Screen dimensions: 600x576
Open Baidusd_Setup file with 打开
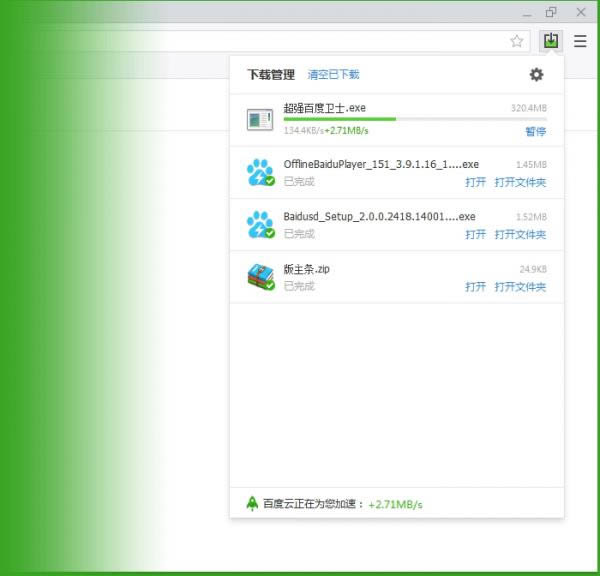point(475,235)
